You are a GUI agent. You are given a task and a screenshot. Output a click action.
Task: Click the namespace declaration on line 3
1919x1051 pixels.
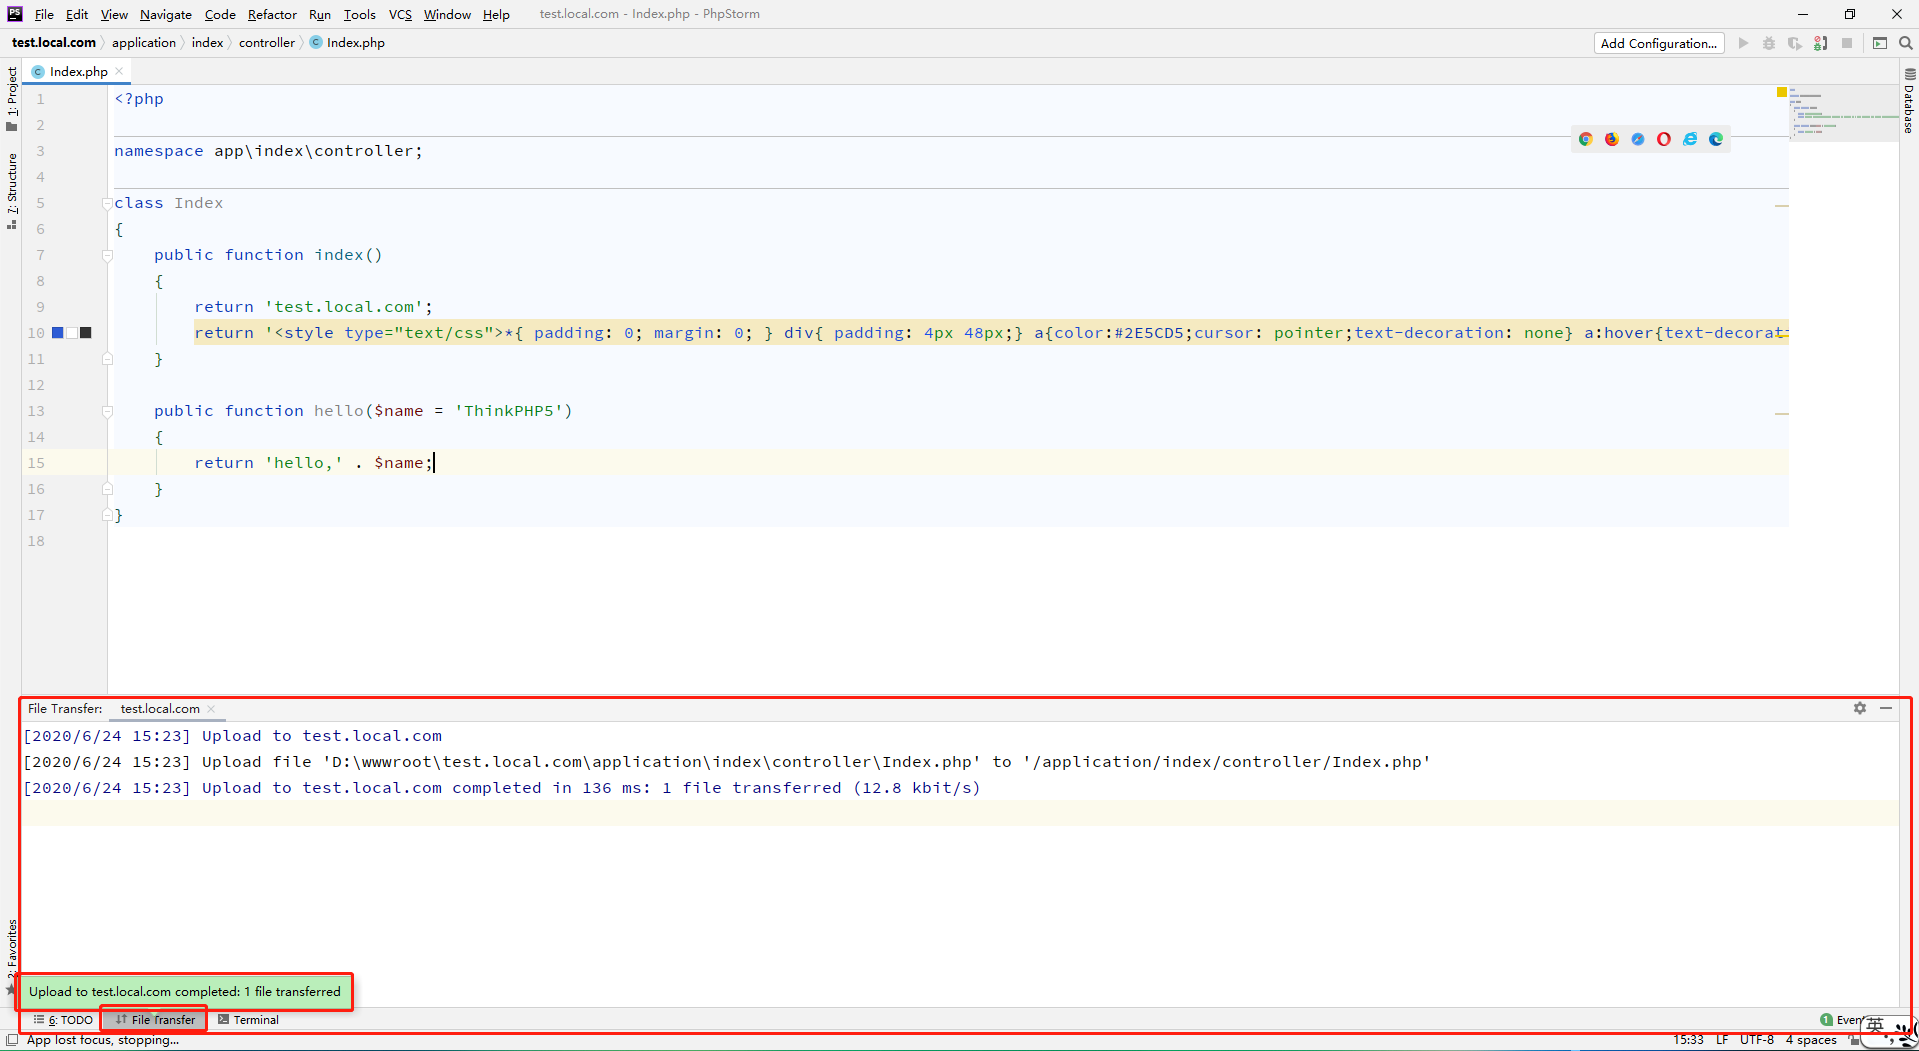pos(268,151)
